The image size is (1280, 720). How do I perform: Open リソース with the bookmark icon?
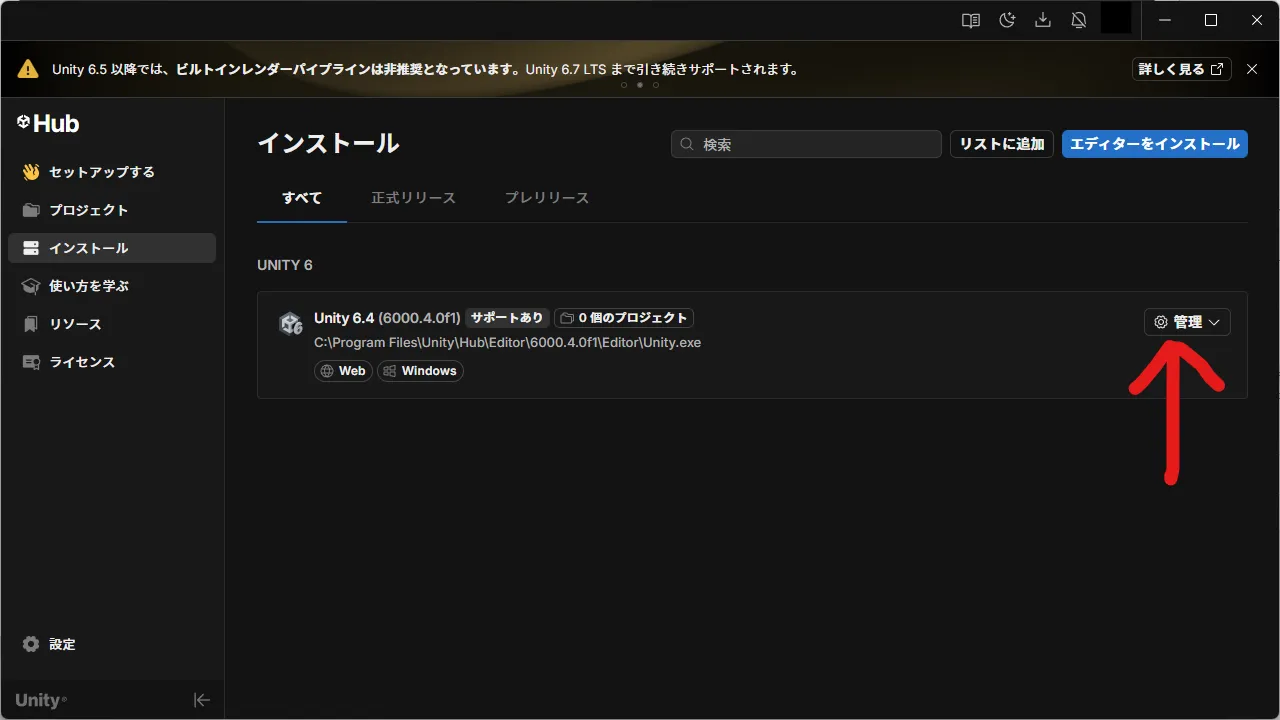point(31,324)
